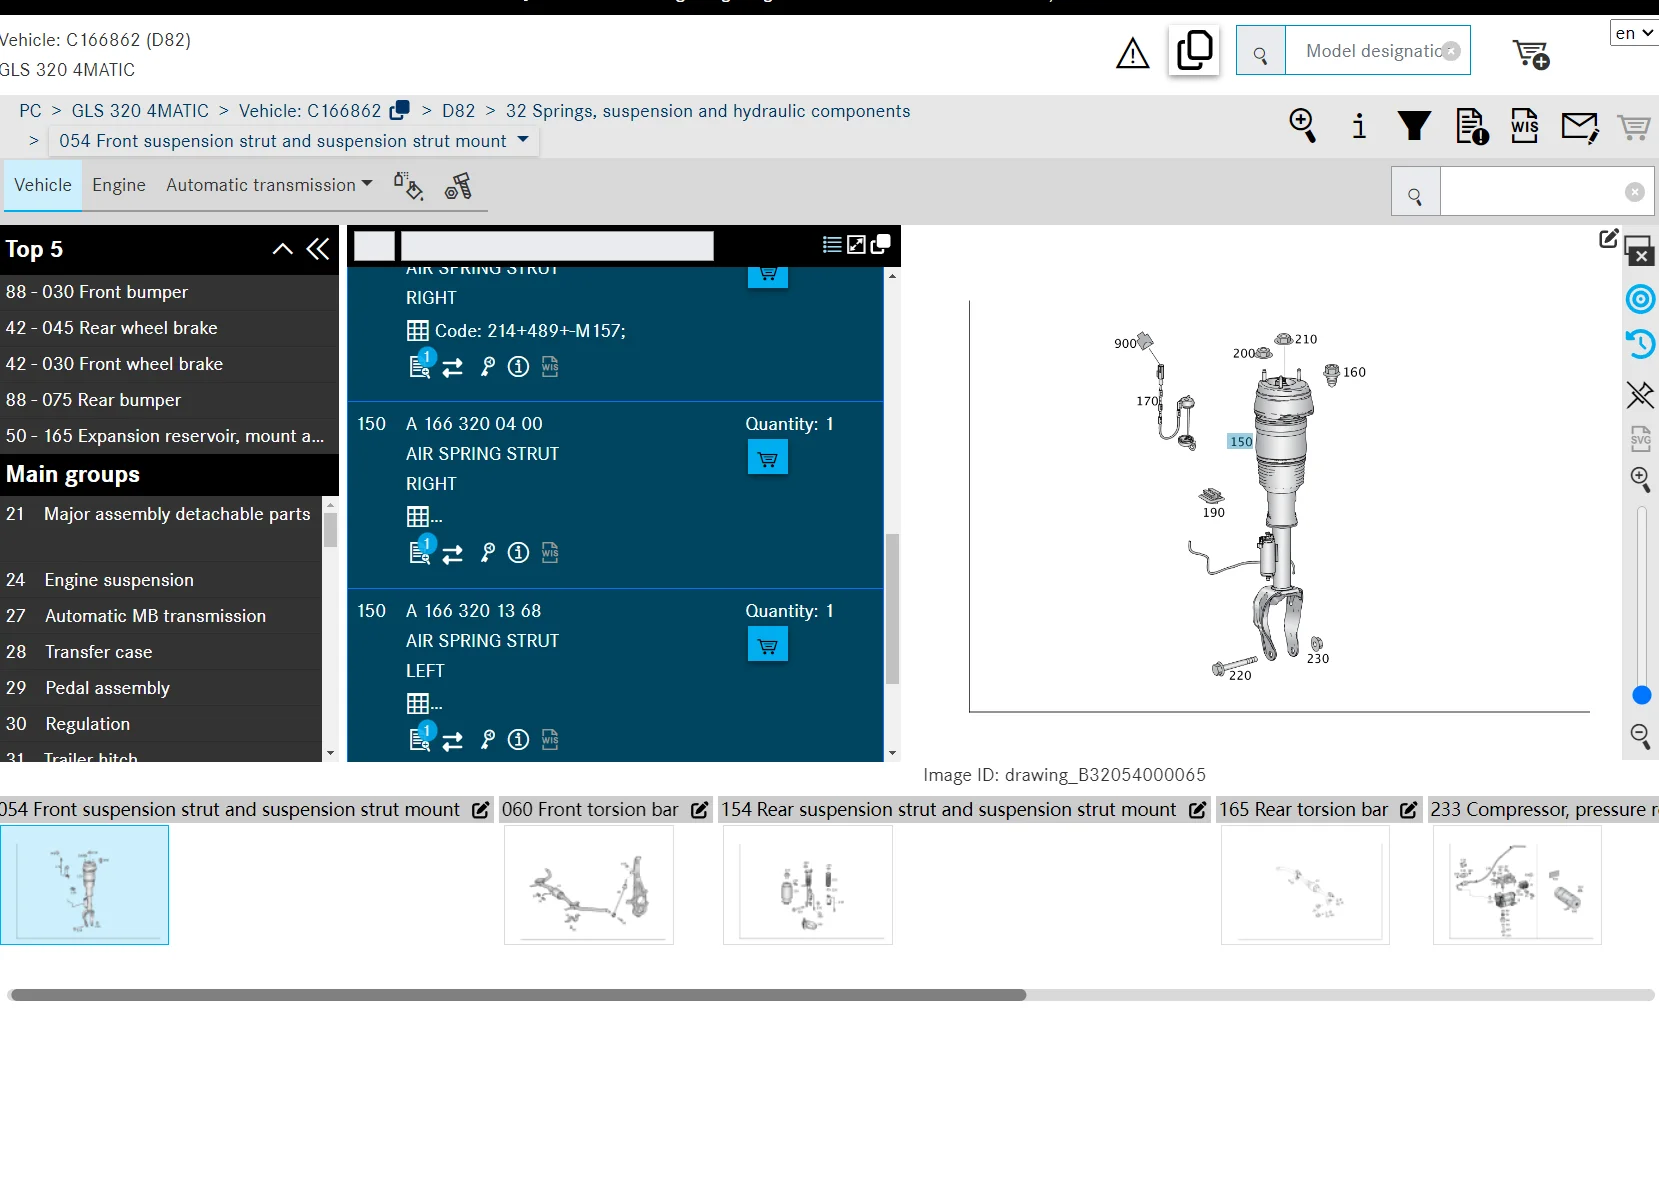
Task: Open 42 - 045 Rear wheel brake
Action: pyautogui.click(x=169, y=328)
